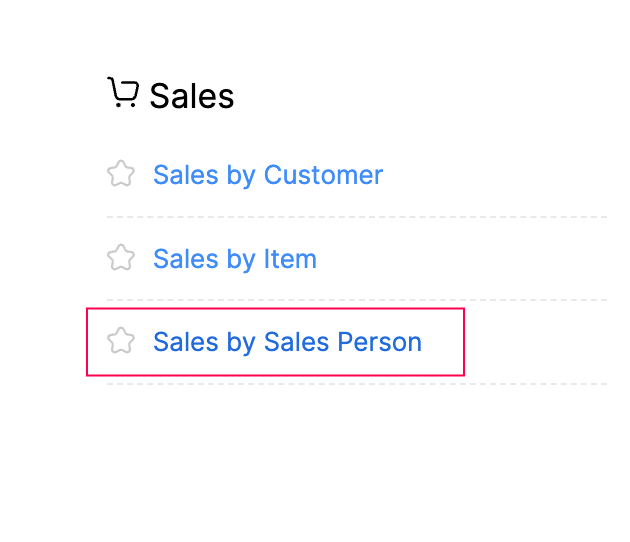Open the Sales by Item report

(x=234, y=259)
